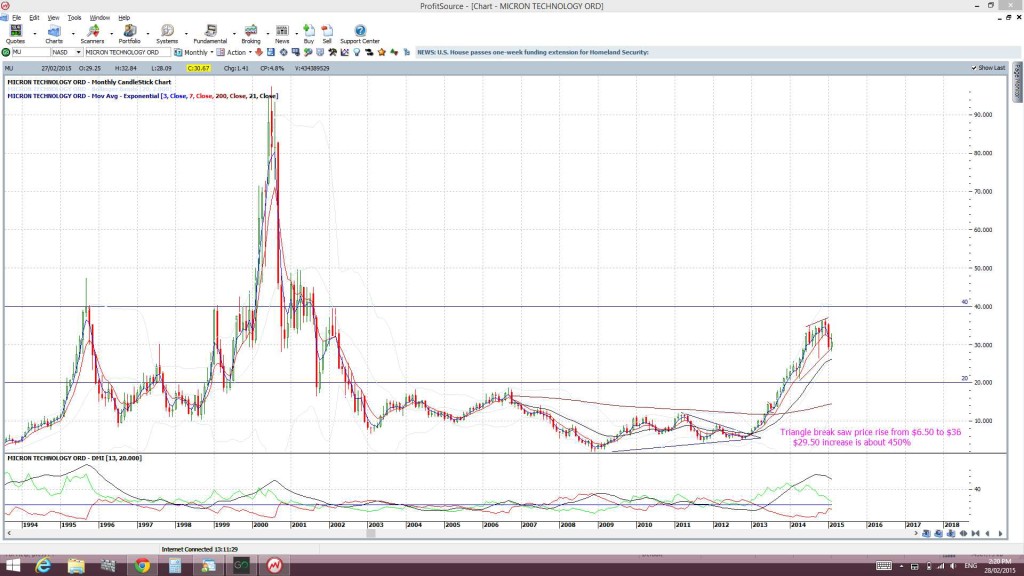Open the Quotes toolbar button
This screenshot has height=576, width=1024.
pos(16,34)
